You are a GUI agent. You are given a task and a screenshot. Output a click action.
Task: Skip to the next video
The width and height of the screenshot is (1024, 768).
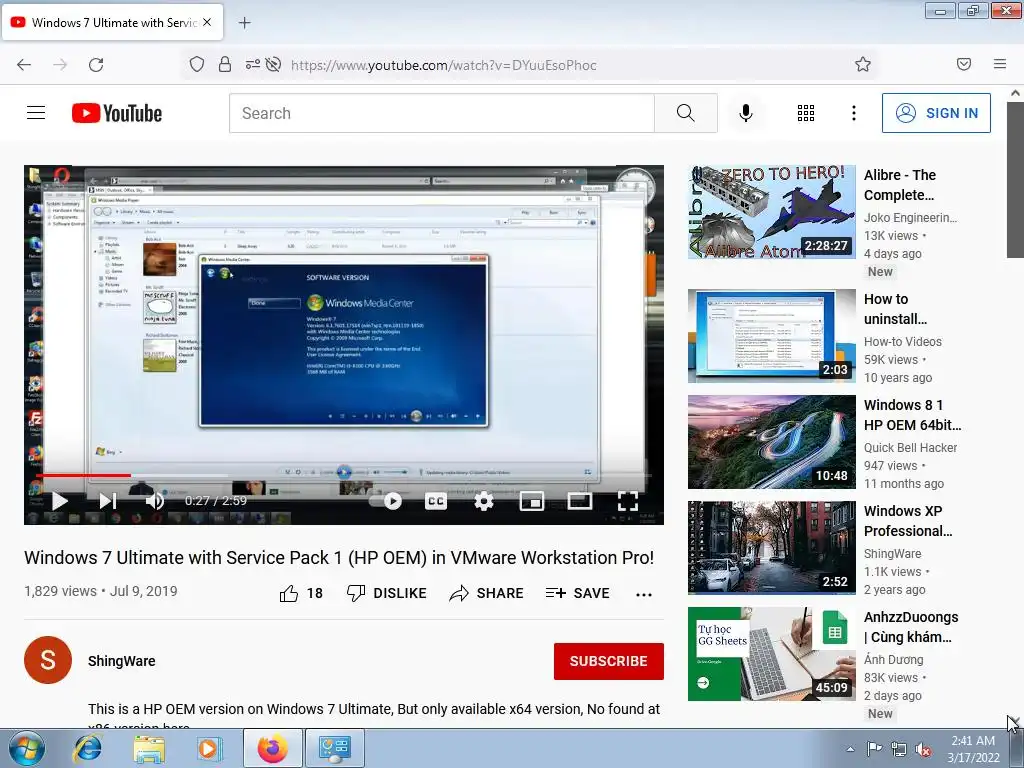point(108,501)
